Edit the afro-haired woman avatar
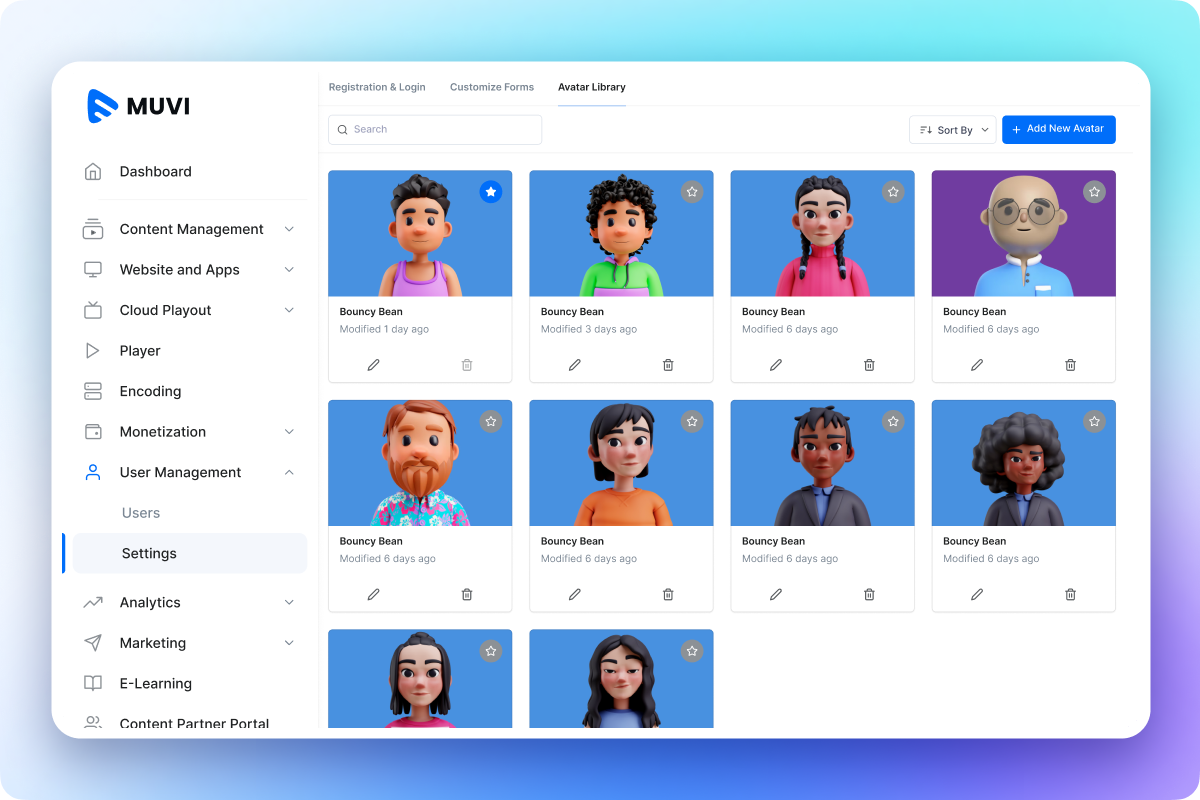This screenshot has height=800, width=1200. (x=977, y=594)
